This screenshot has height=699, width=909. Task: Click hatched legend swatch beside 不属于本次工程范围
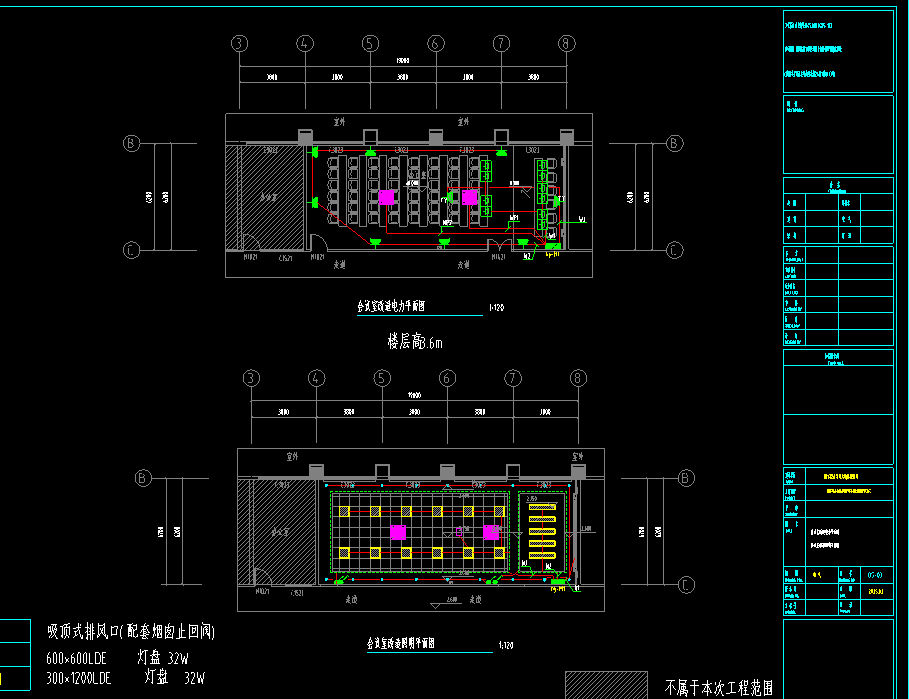(606, 685)
